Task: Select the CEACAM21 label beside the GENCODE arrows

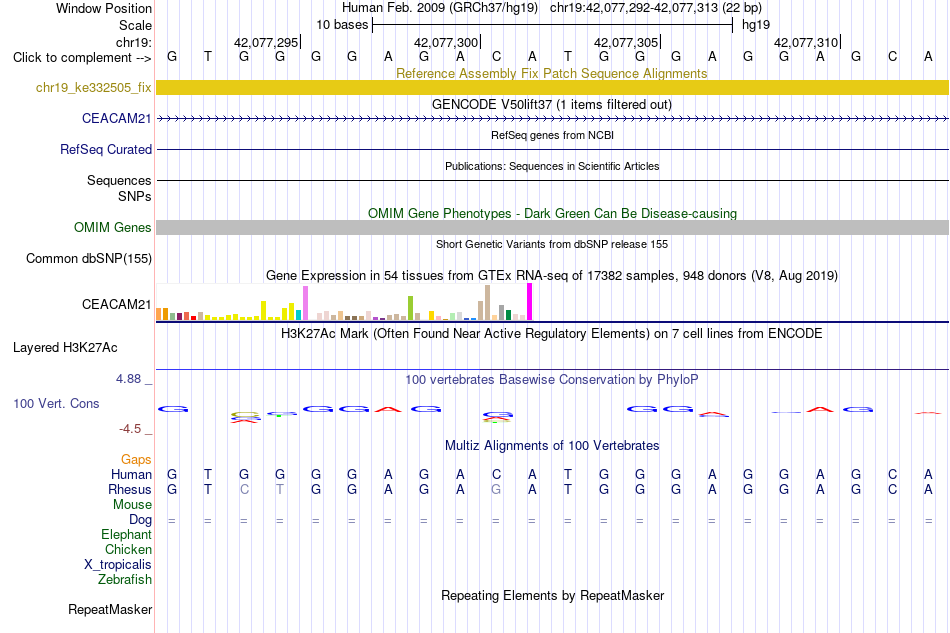Action: pos(116,118)
